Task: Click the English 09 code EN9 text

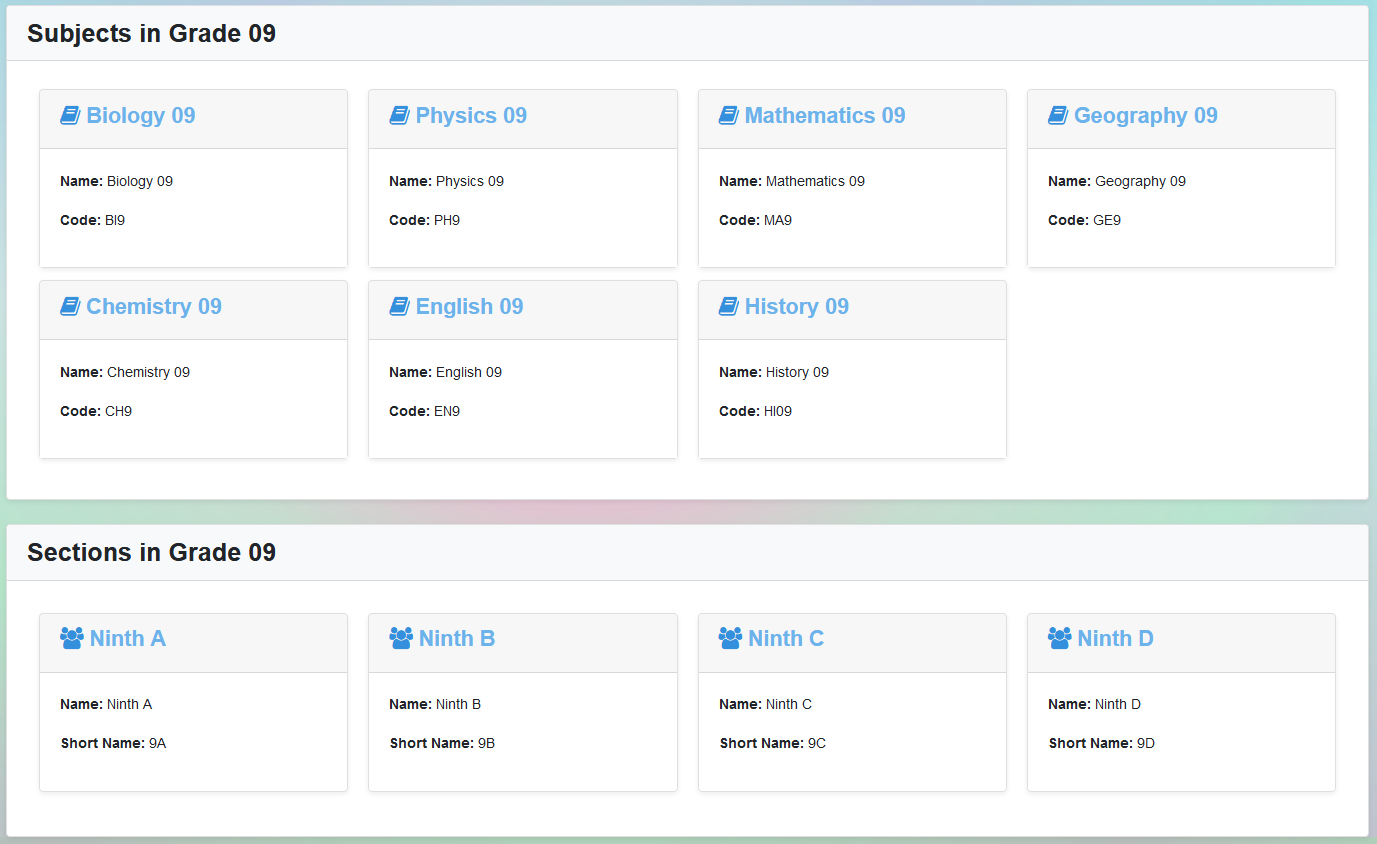Action: pyautogui.click(x=446, y=411)
